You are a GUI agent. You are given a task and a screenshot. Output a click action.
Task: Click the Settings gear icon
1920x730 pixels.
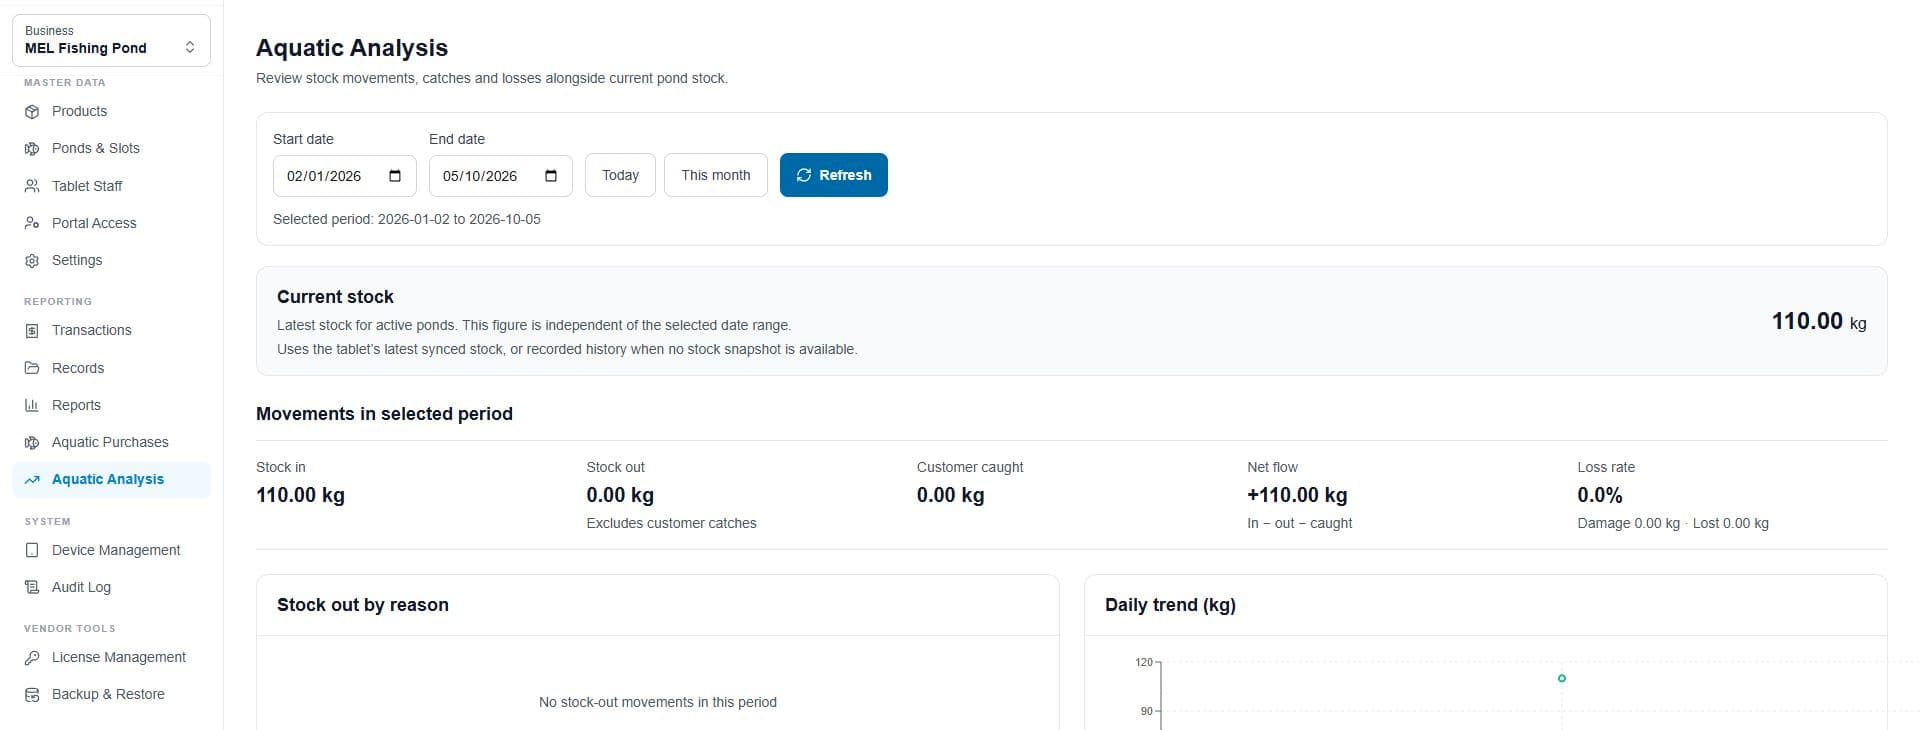click(x=32, y=261)
